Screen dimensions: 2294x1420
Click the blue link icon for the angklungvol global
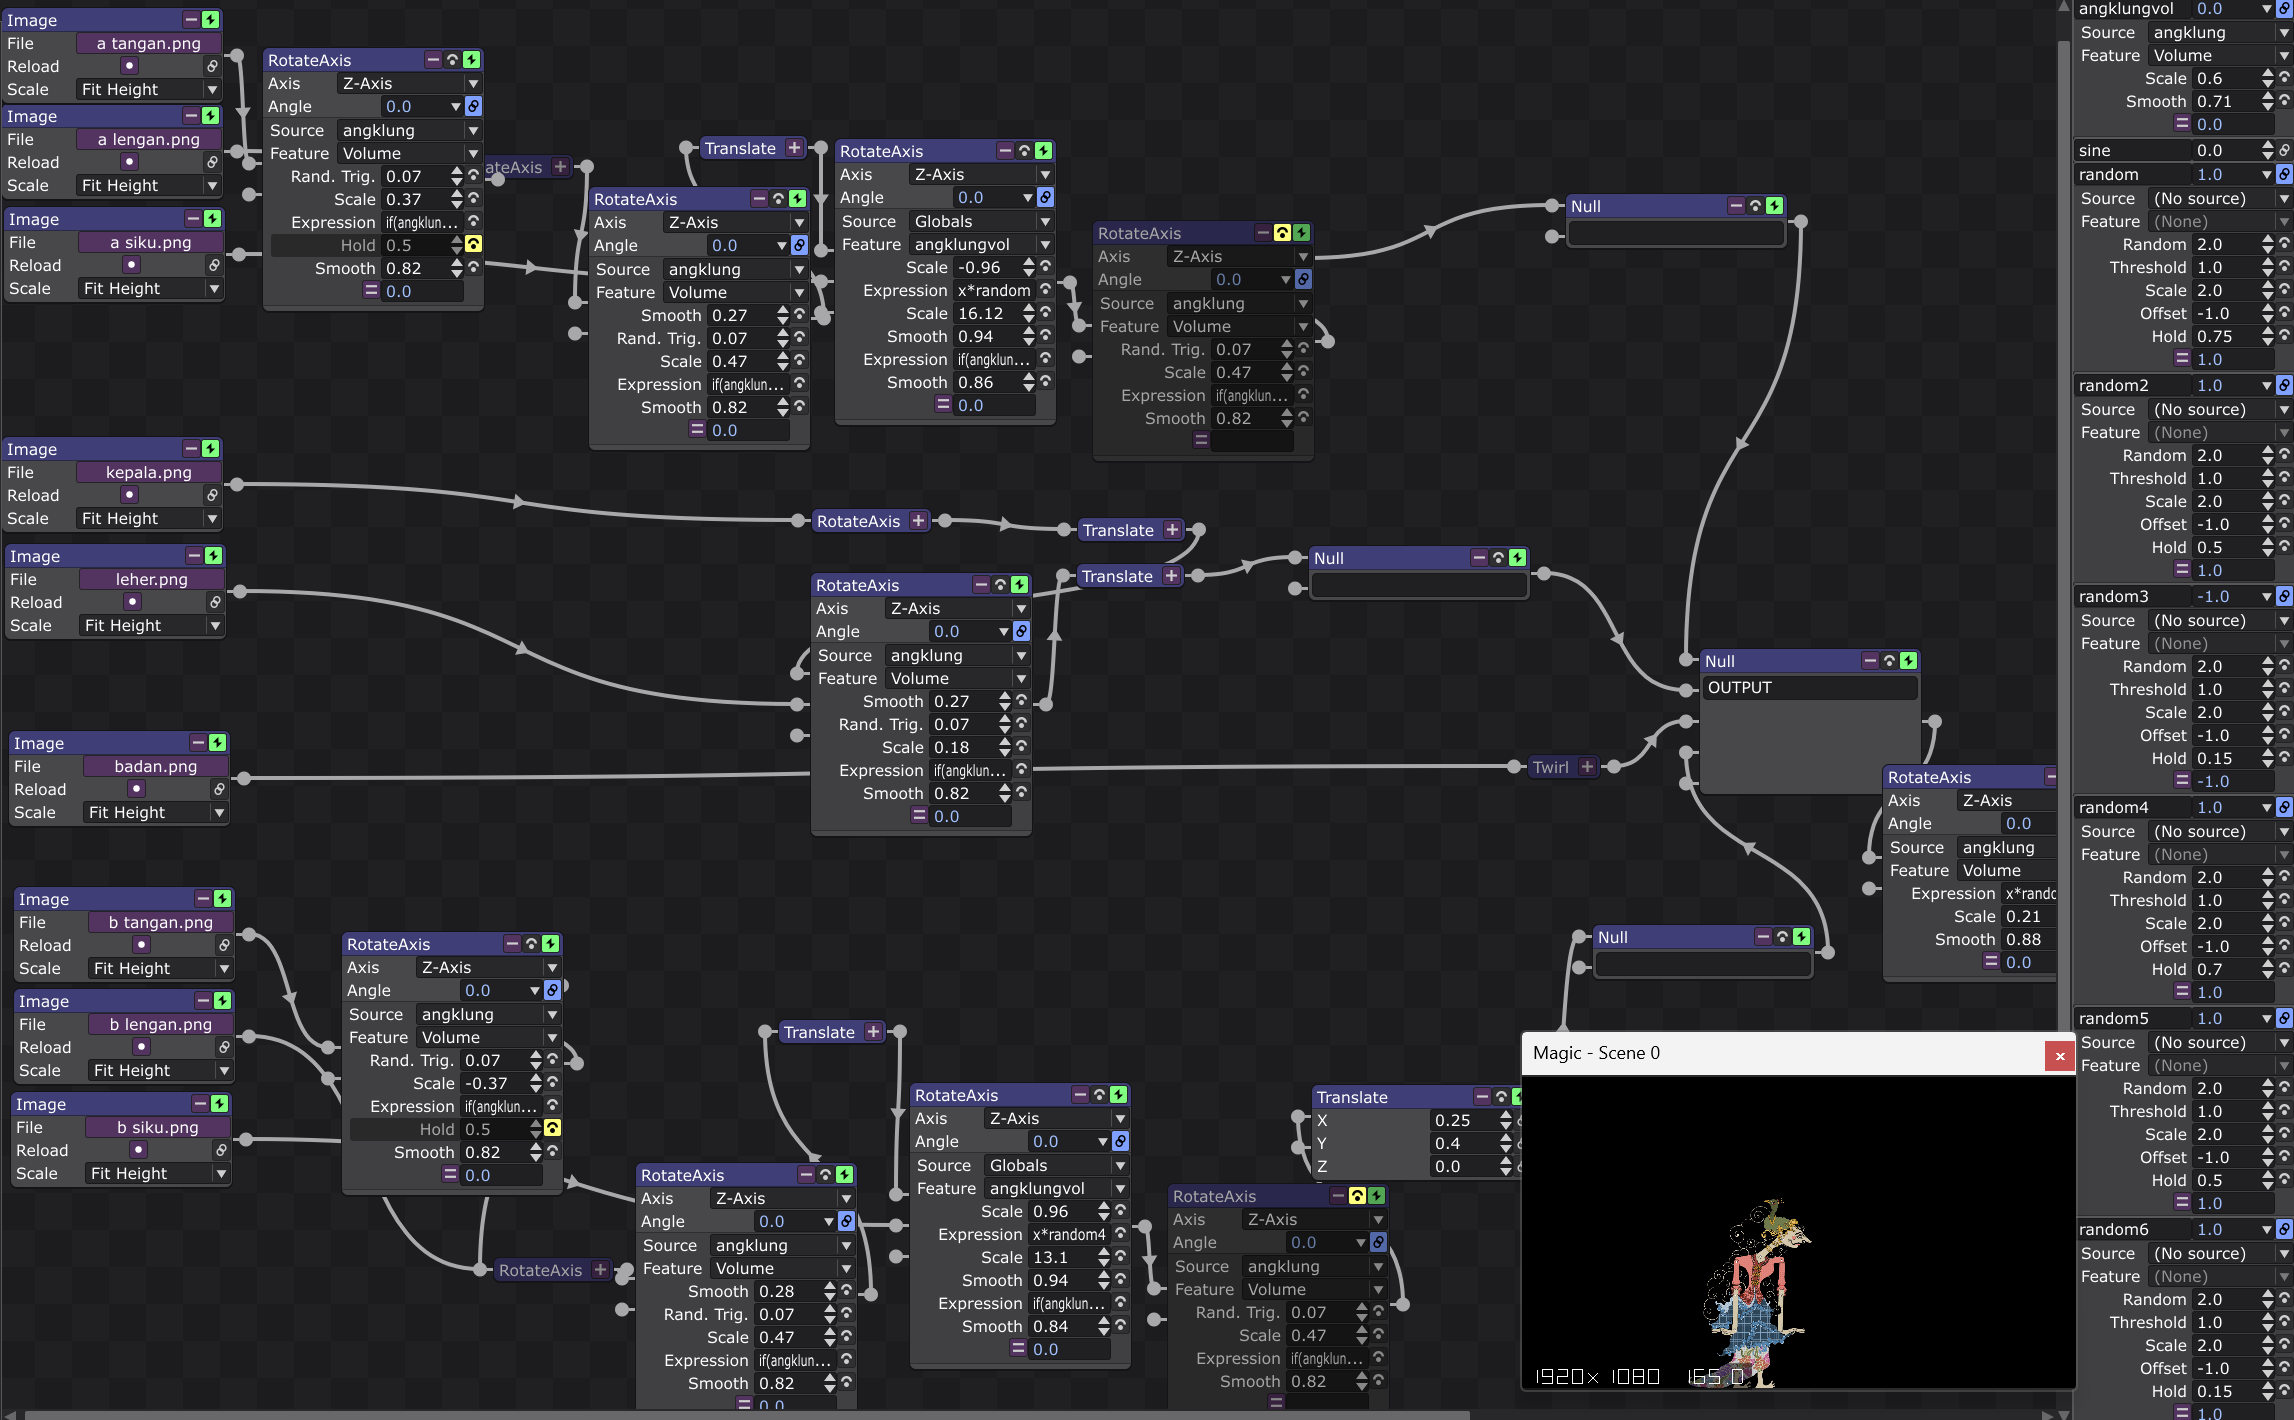pyautogui.click(x=2284, y=9)
